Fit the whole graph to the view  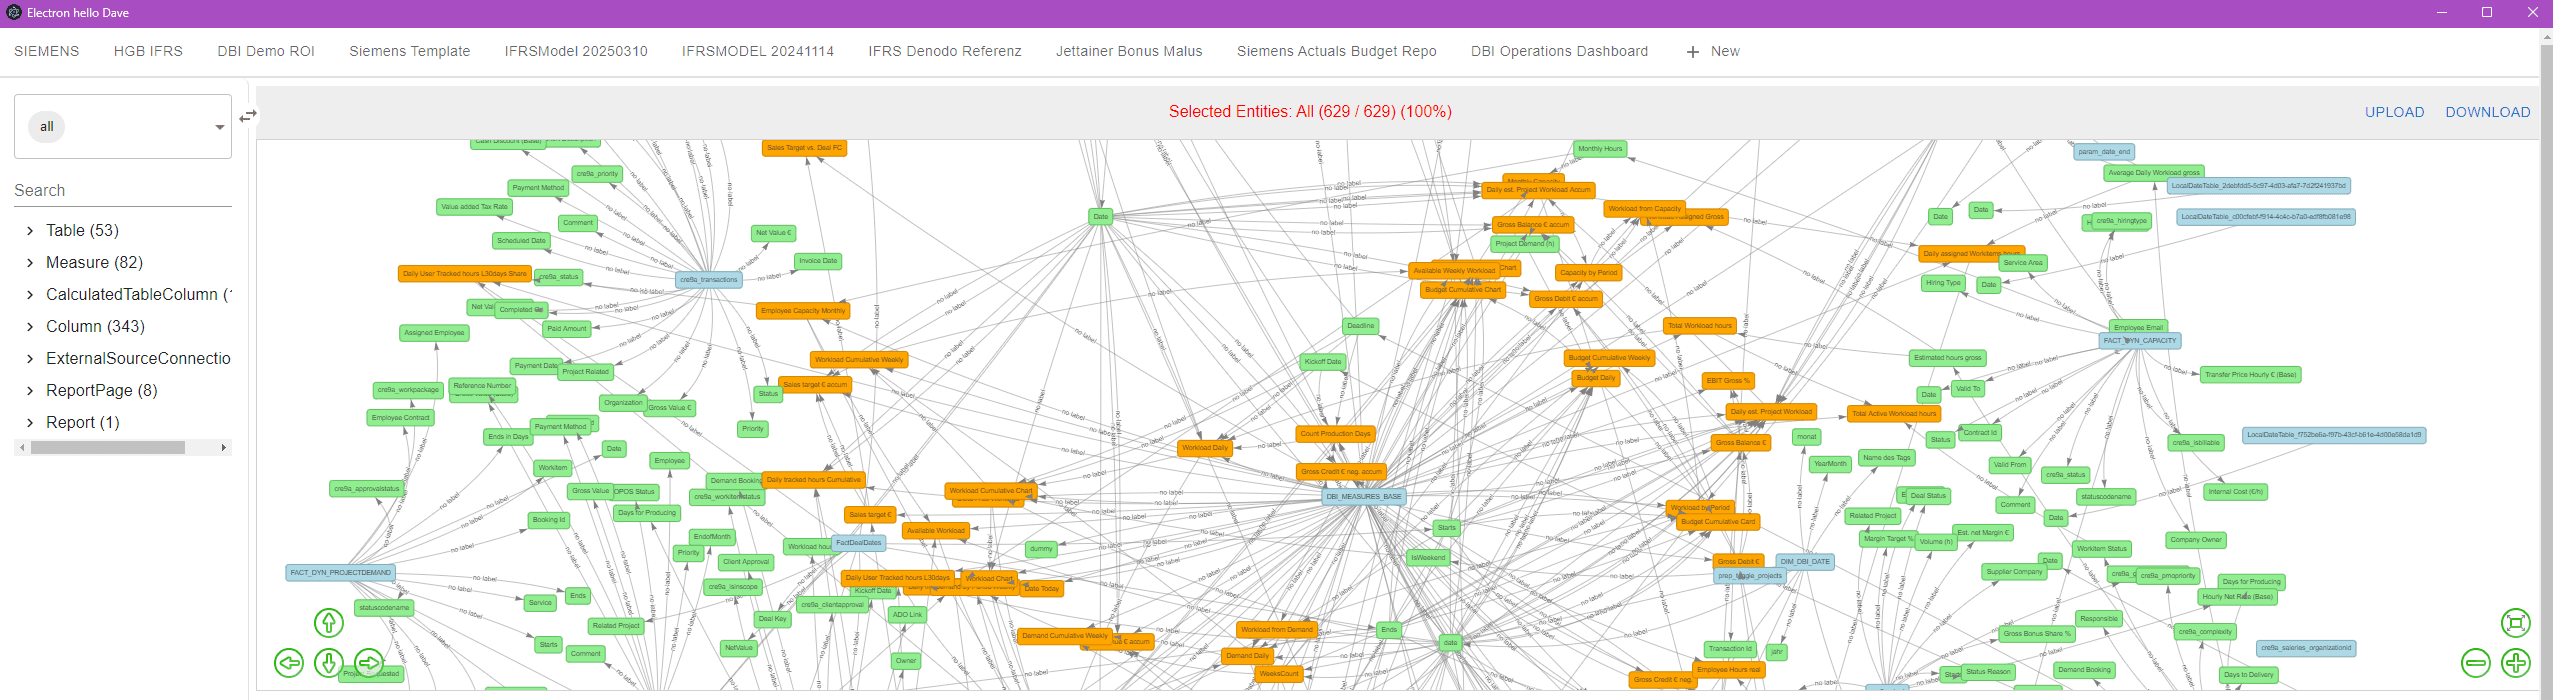pos(2516,623)
